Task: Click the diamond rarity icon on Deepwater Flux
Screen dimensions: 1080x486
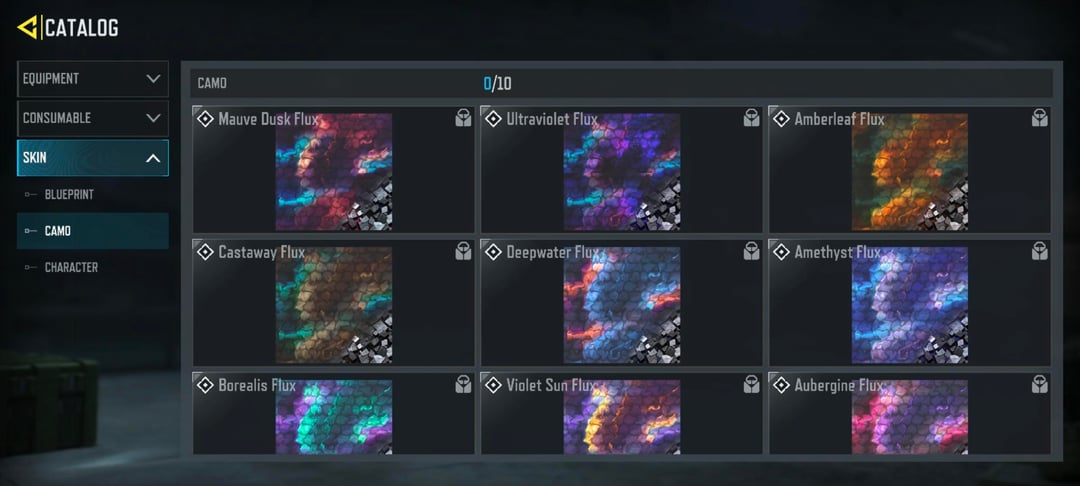Action: (492, 252)
